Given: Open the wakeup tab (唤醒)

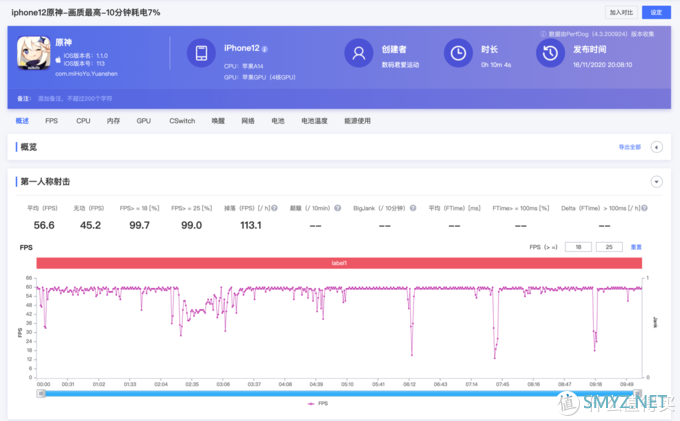Looking at the screenshot, I should (x=218, y=121).
